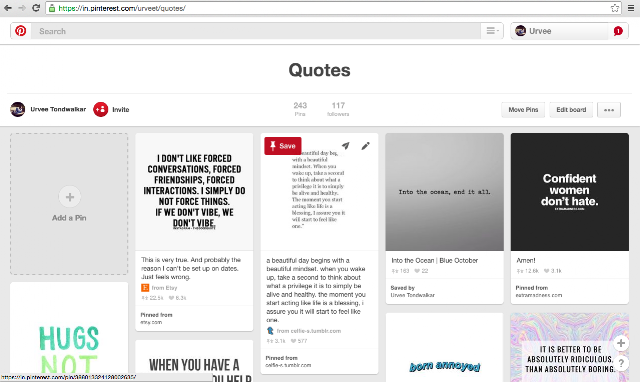Open Urvee profile menu button
This screenshot has width=640, height=382.
559,31
